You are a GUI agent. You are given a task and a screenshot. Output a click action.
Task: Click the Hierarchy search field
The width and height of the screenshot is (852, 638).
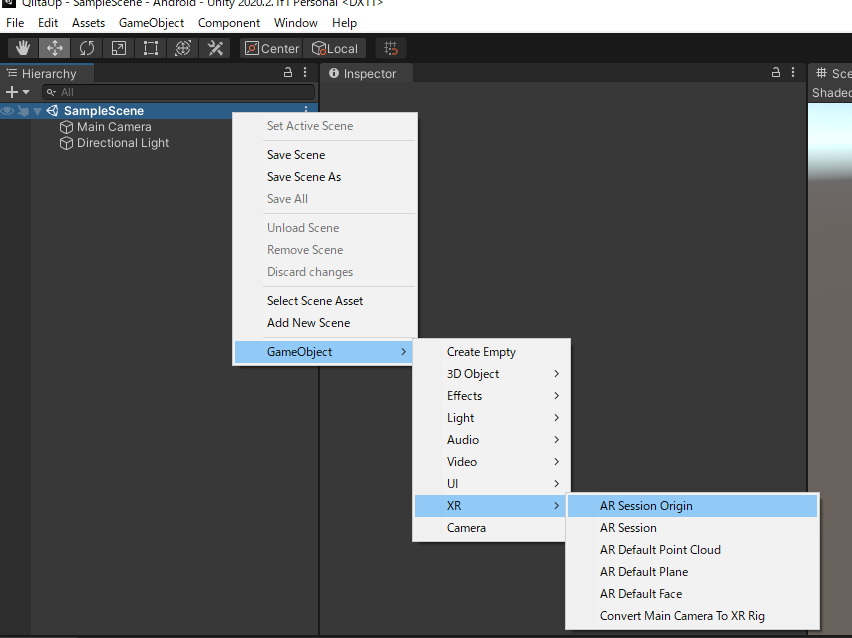178,92
